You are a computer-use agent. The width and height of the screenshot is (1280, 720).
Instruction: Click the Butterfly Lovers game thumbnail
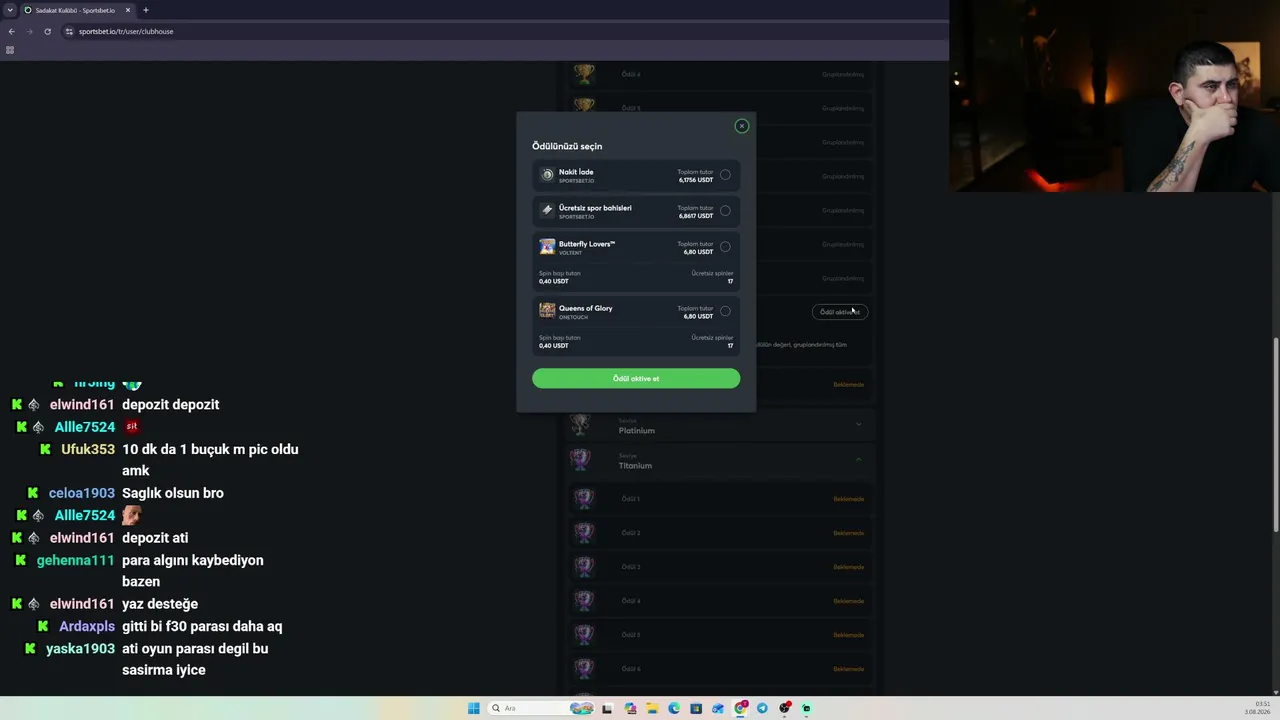click(x=547, y=247)
